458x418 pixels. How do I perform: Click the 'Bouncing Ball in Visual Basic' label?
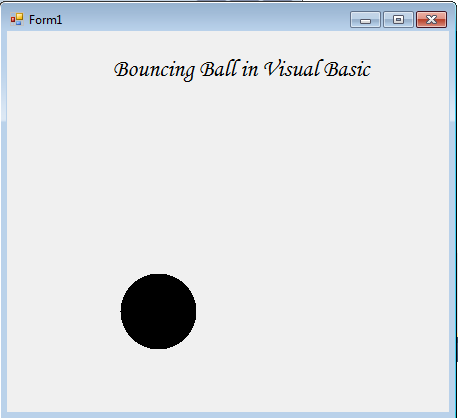pyautogui.click(x=242, y=70)
